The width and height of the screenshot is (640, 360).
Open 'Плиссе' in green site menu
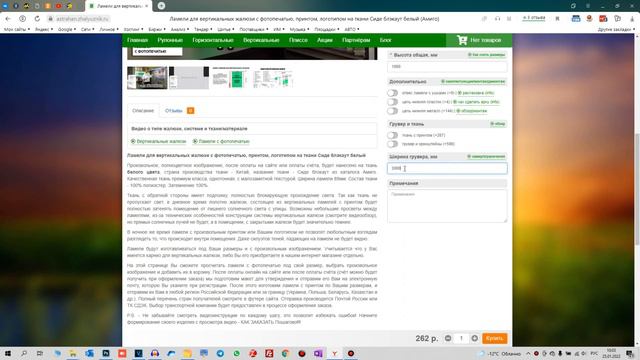point(298,40)
